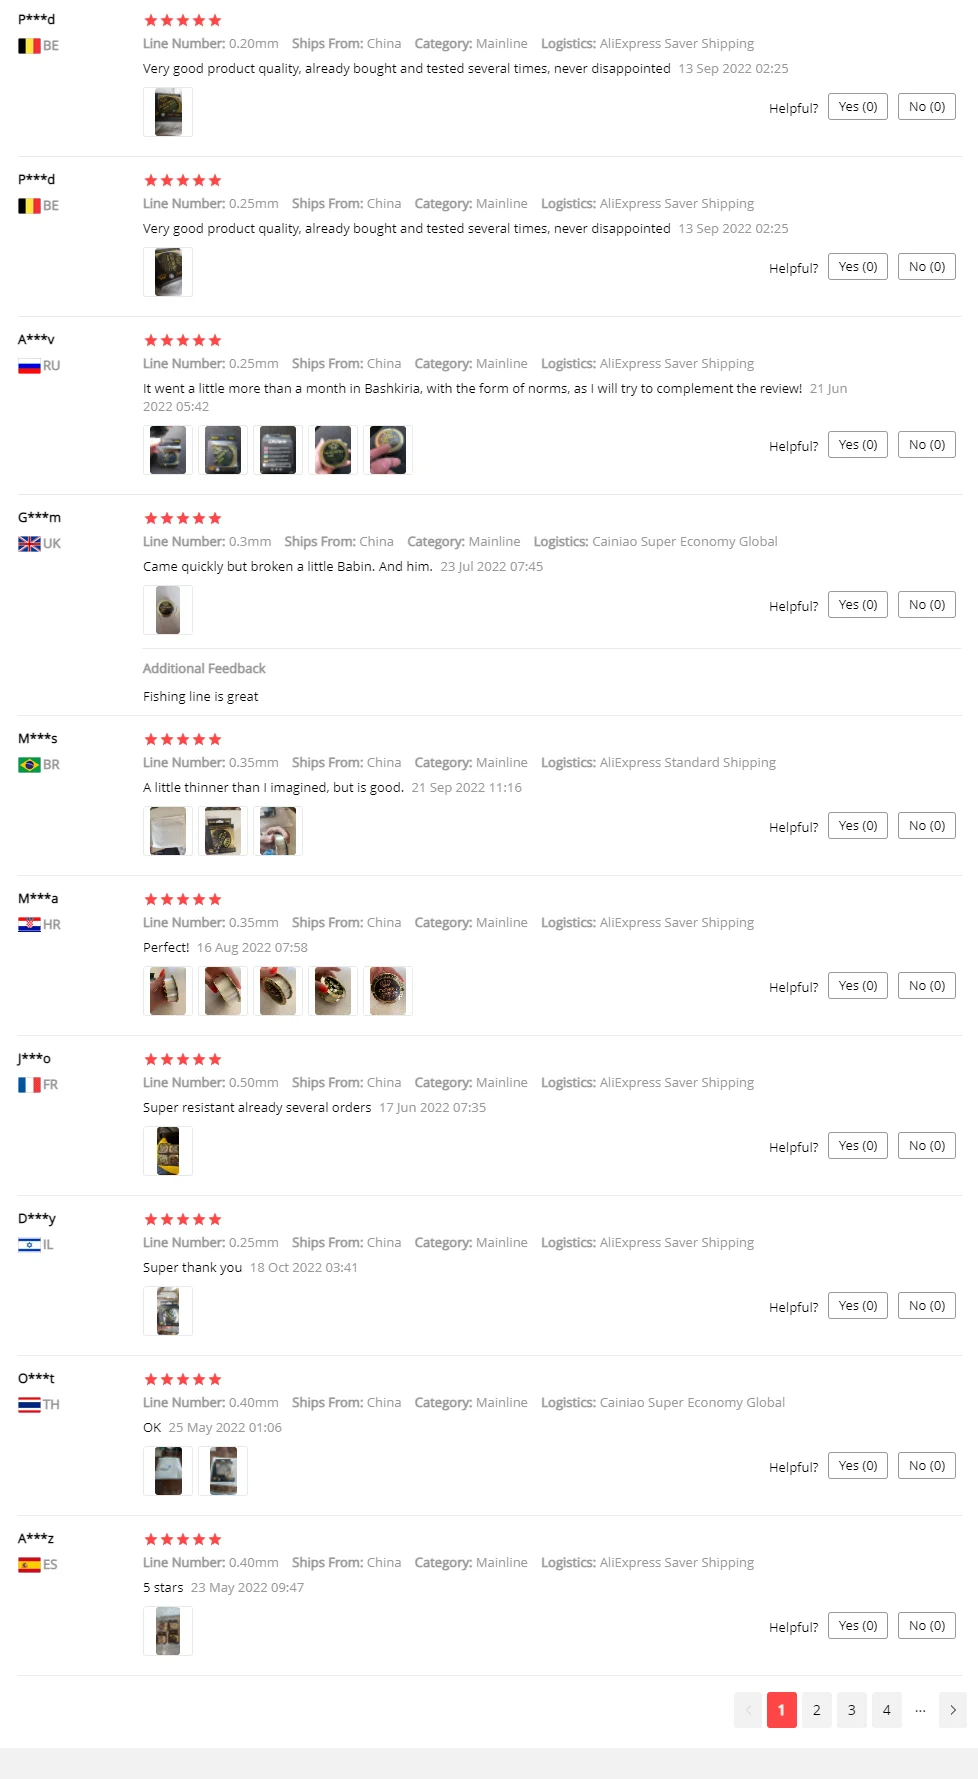Image resolution: width=978 pixels, height=1779 pixels.
Task: Mark G***m's UK review as helpful
Action: (857, 605)
